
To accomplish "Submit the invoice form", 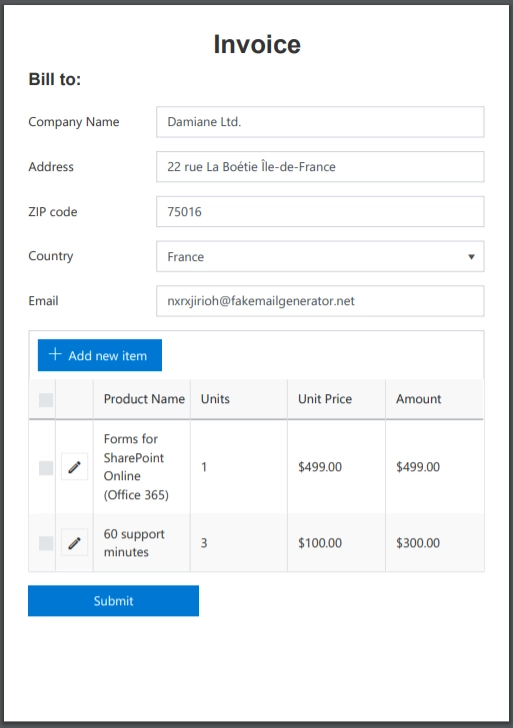I will tap(113, 601).
